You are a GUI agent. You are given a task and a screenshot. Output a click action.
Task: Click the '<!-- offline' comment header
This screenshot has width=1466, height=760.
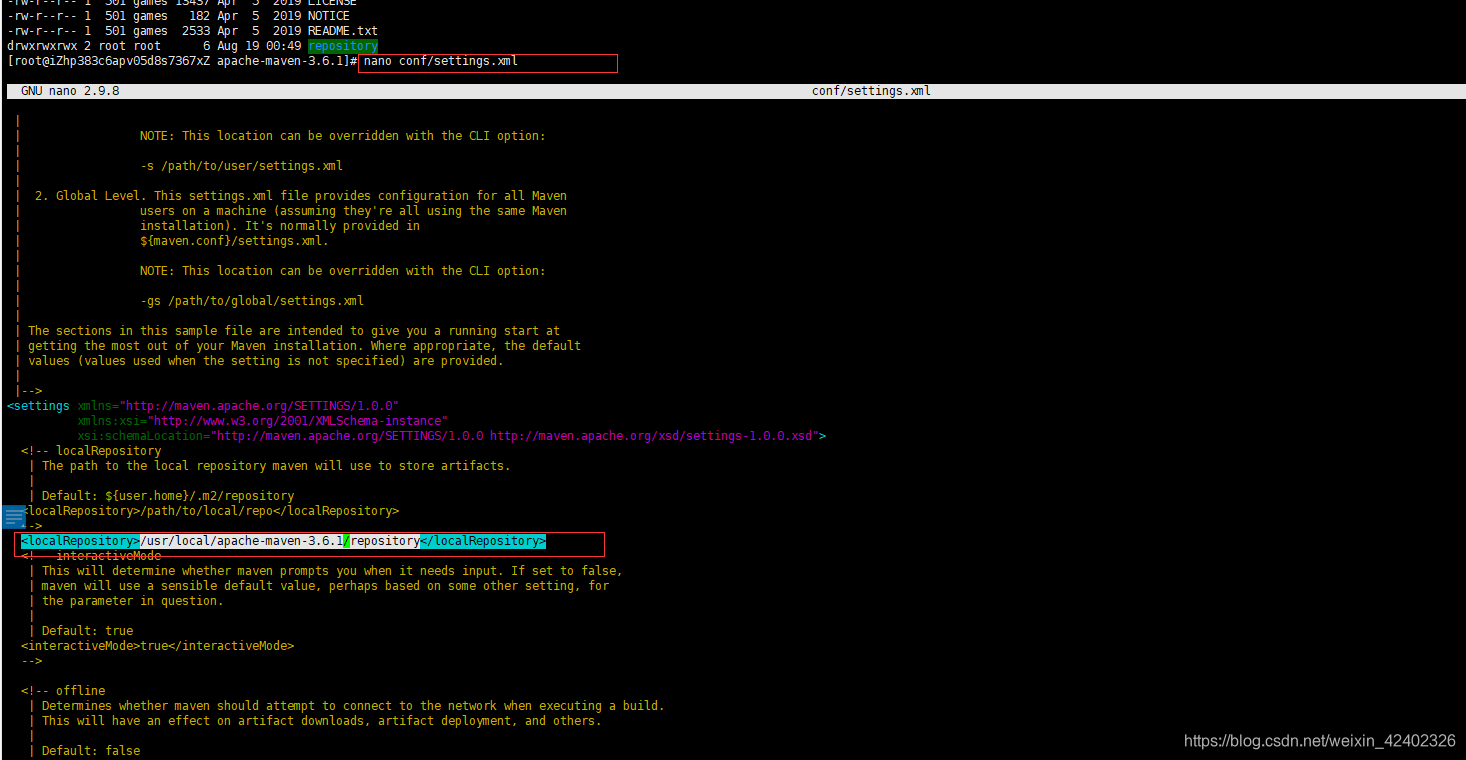(x=63, y=691)
